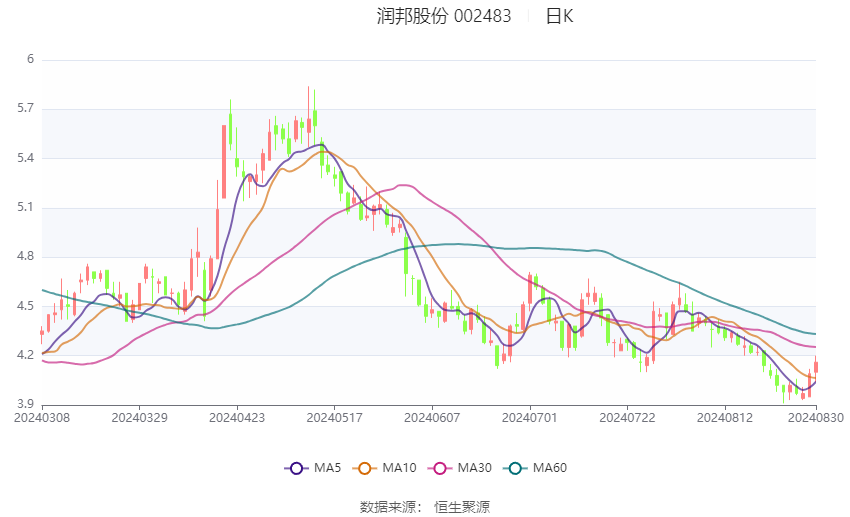Click the x-axis date 20240423
Image resolution: width=850 pixels, height=517 pixels.
[237, 418]
